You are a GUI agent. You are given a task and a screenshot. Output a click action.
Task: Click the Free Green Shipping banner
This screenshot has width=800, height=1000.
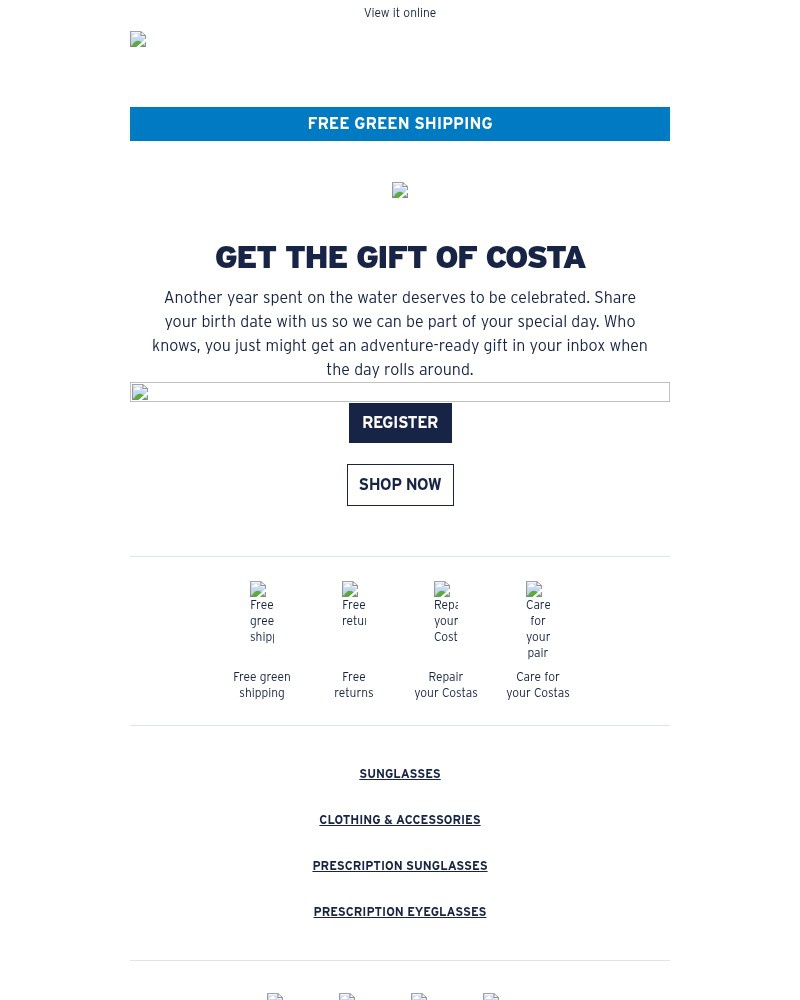click(x=400, y=124)
